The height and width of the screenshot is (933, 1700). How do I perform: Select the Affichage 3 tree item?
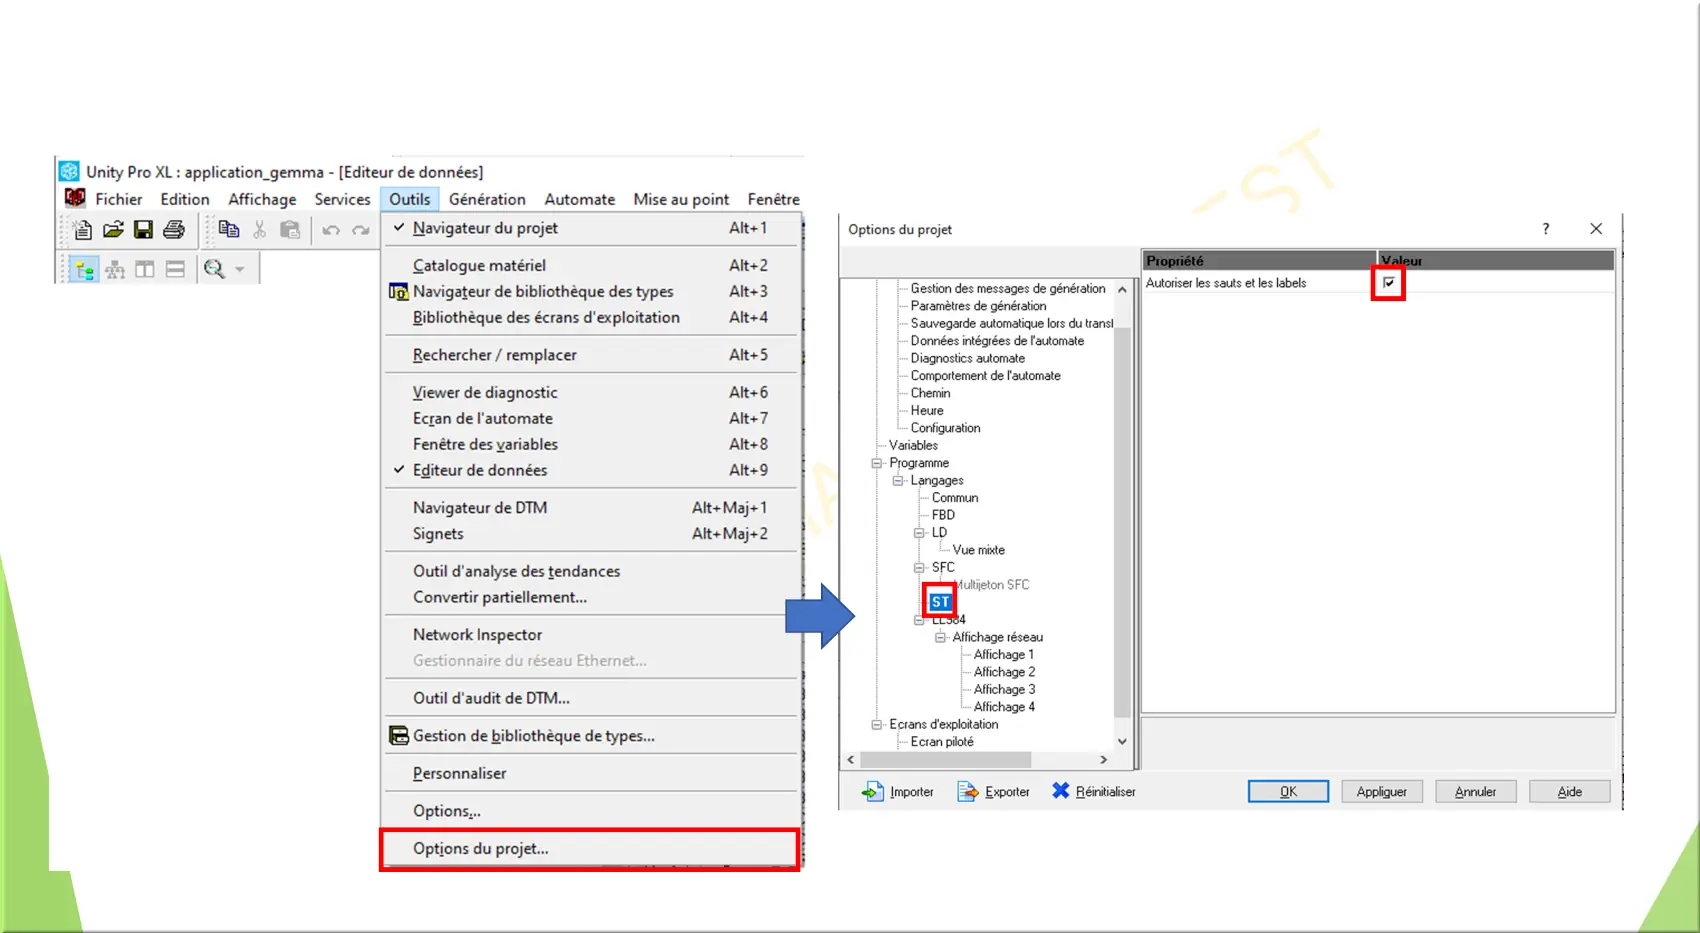pos(1004,689)
